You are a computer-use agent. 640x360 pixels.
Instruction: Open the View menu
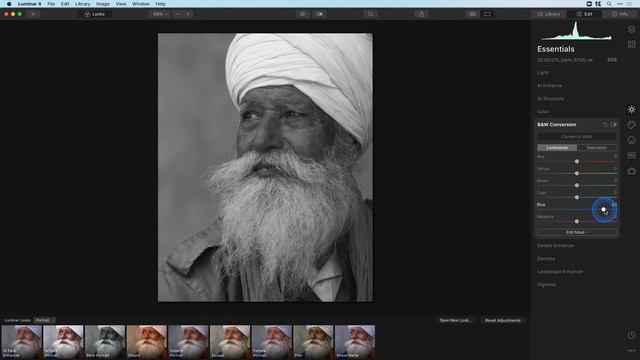pyautogui.click(x=121, y=4)
